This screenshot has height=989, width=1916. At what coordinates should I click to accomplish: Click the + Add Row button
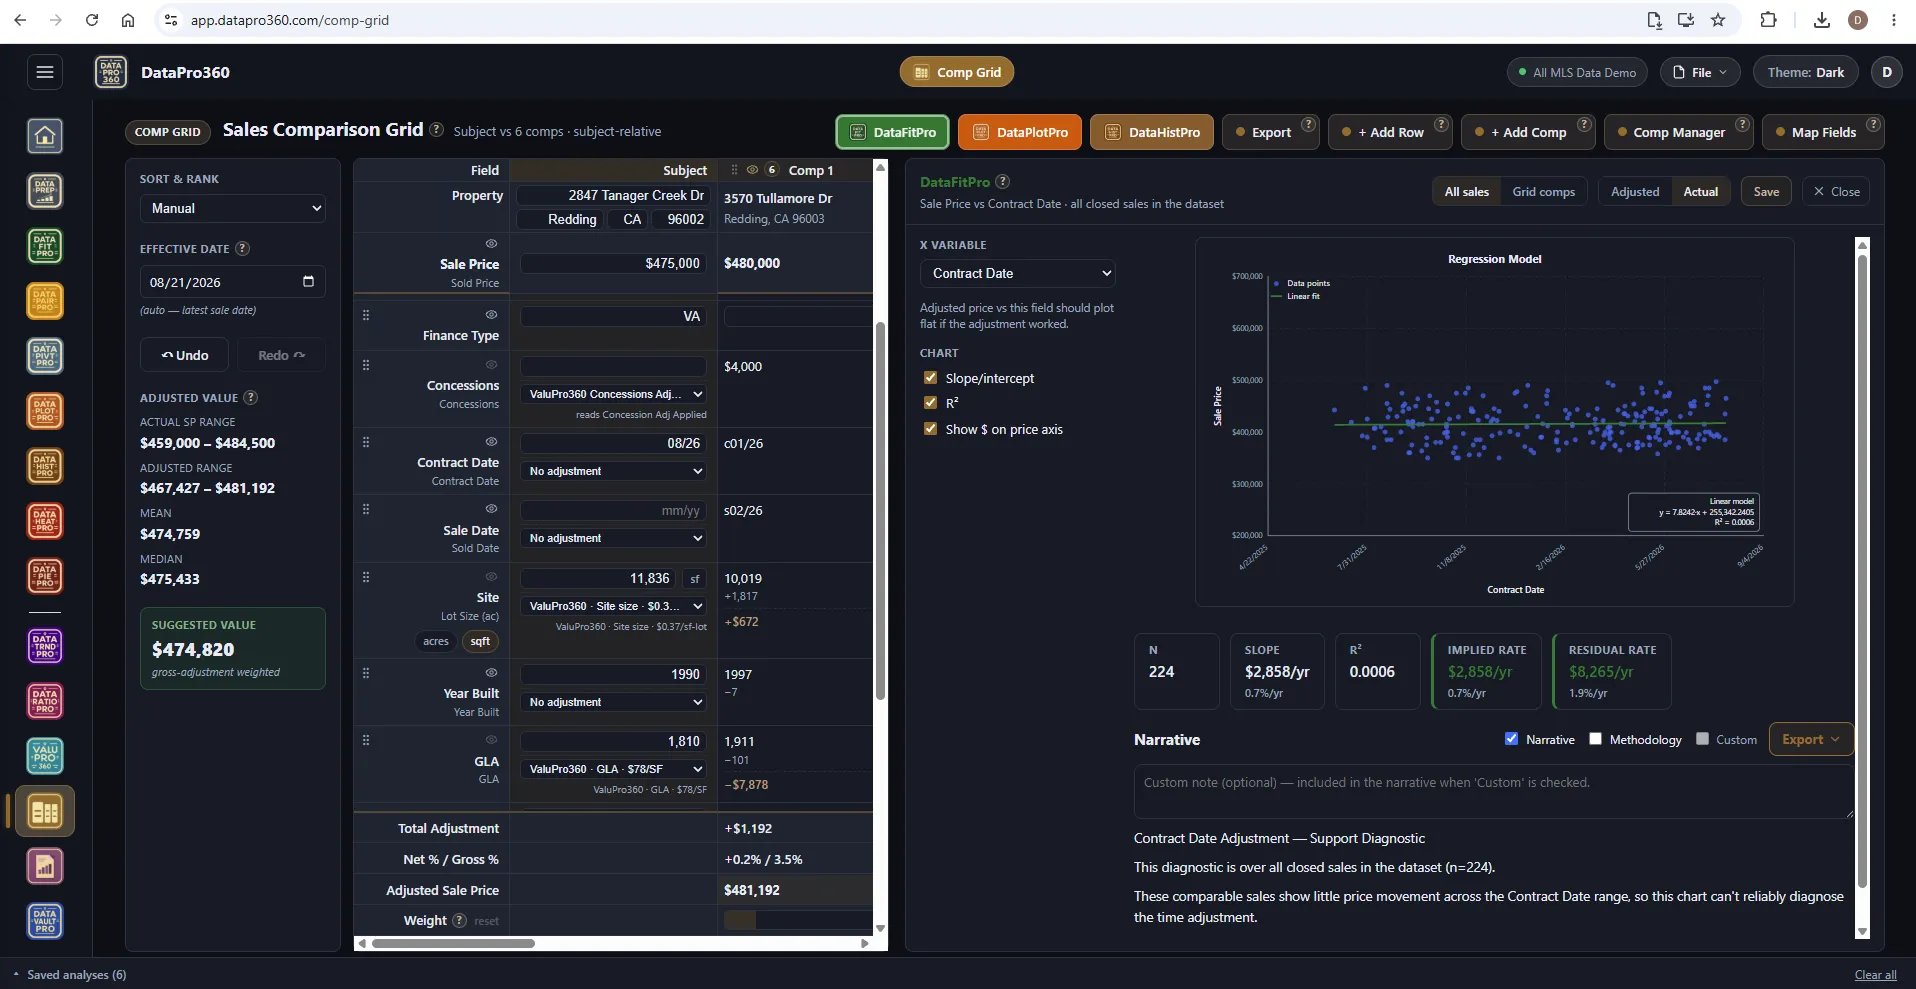[x=1389, y=132]
